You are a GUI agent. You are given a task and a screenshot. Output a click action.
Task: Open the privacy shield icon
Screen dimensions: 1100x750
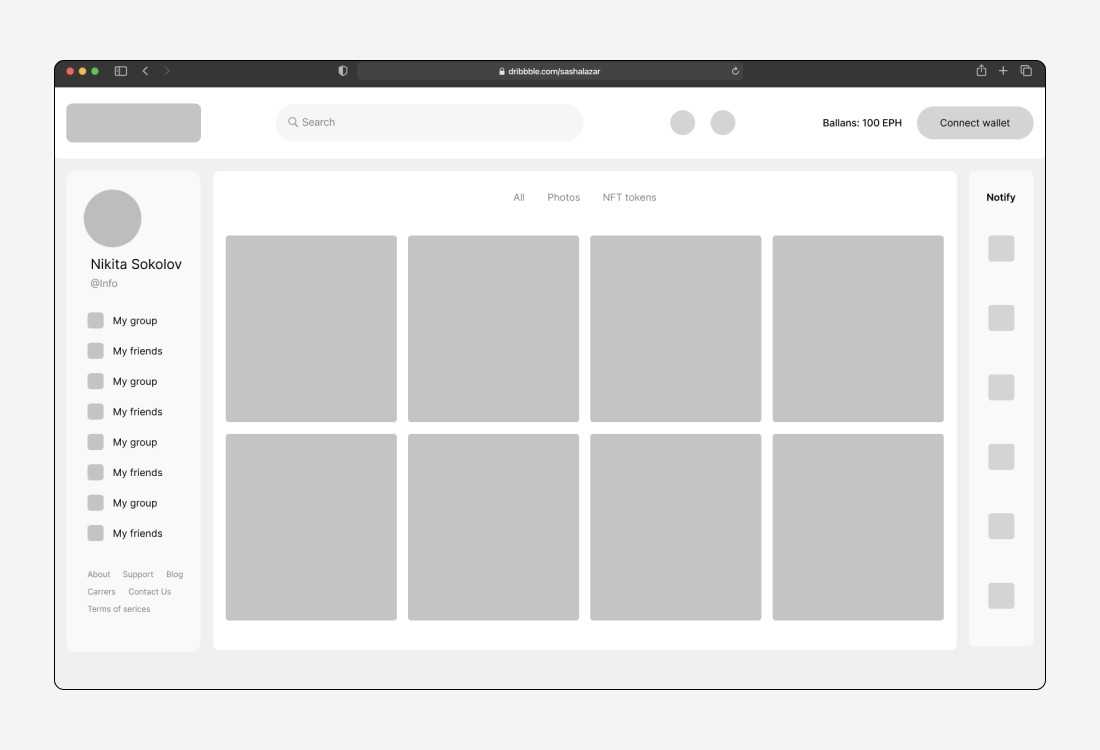pos(343,71)
